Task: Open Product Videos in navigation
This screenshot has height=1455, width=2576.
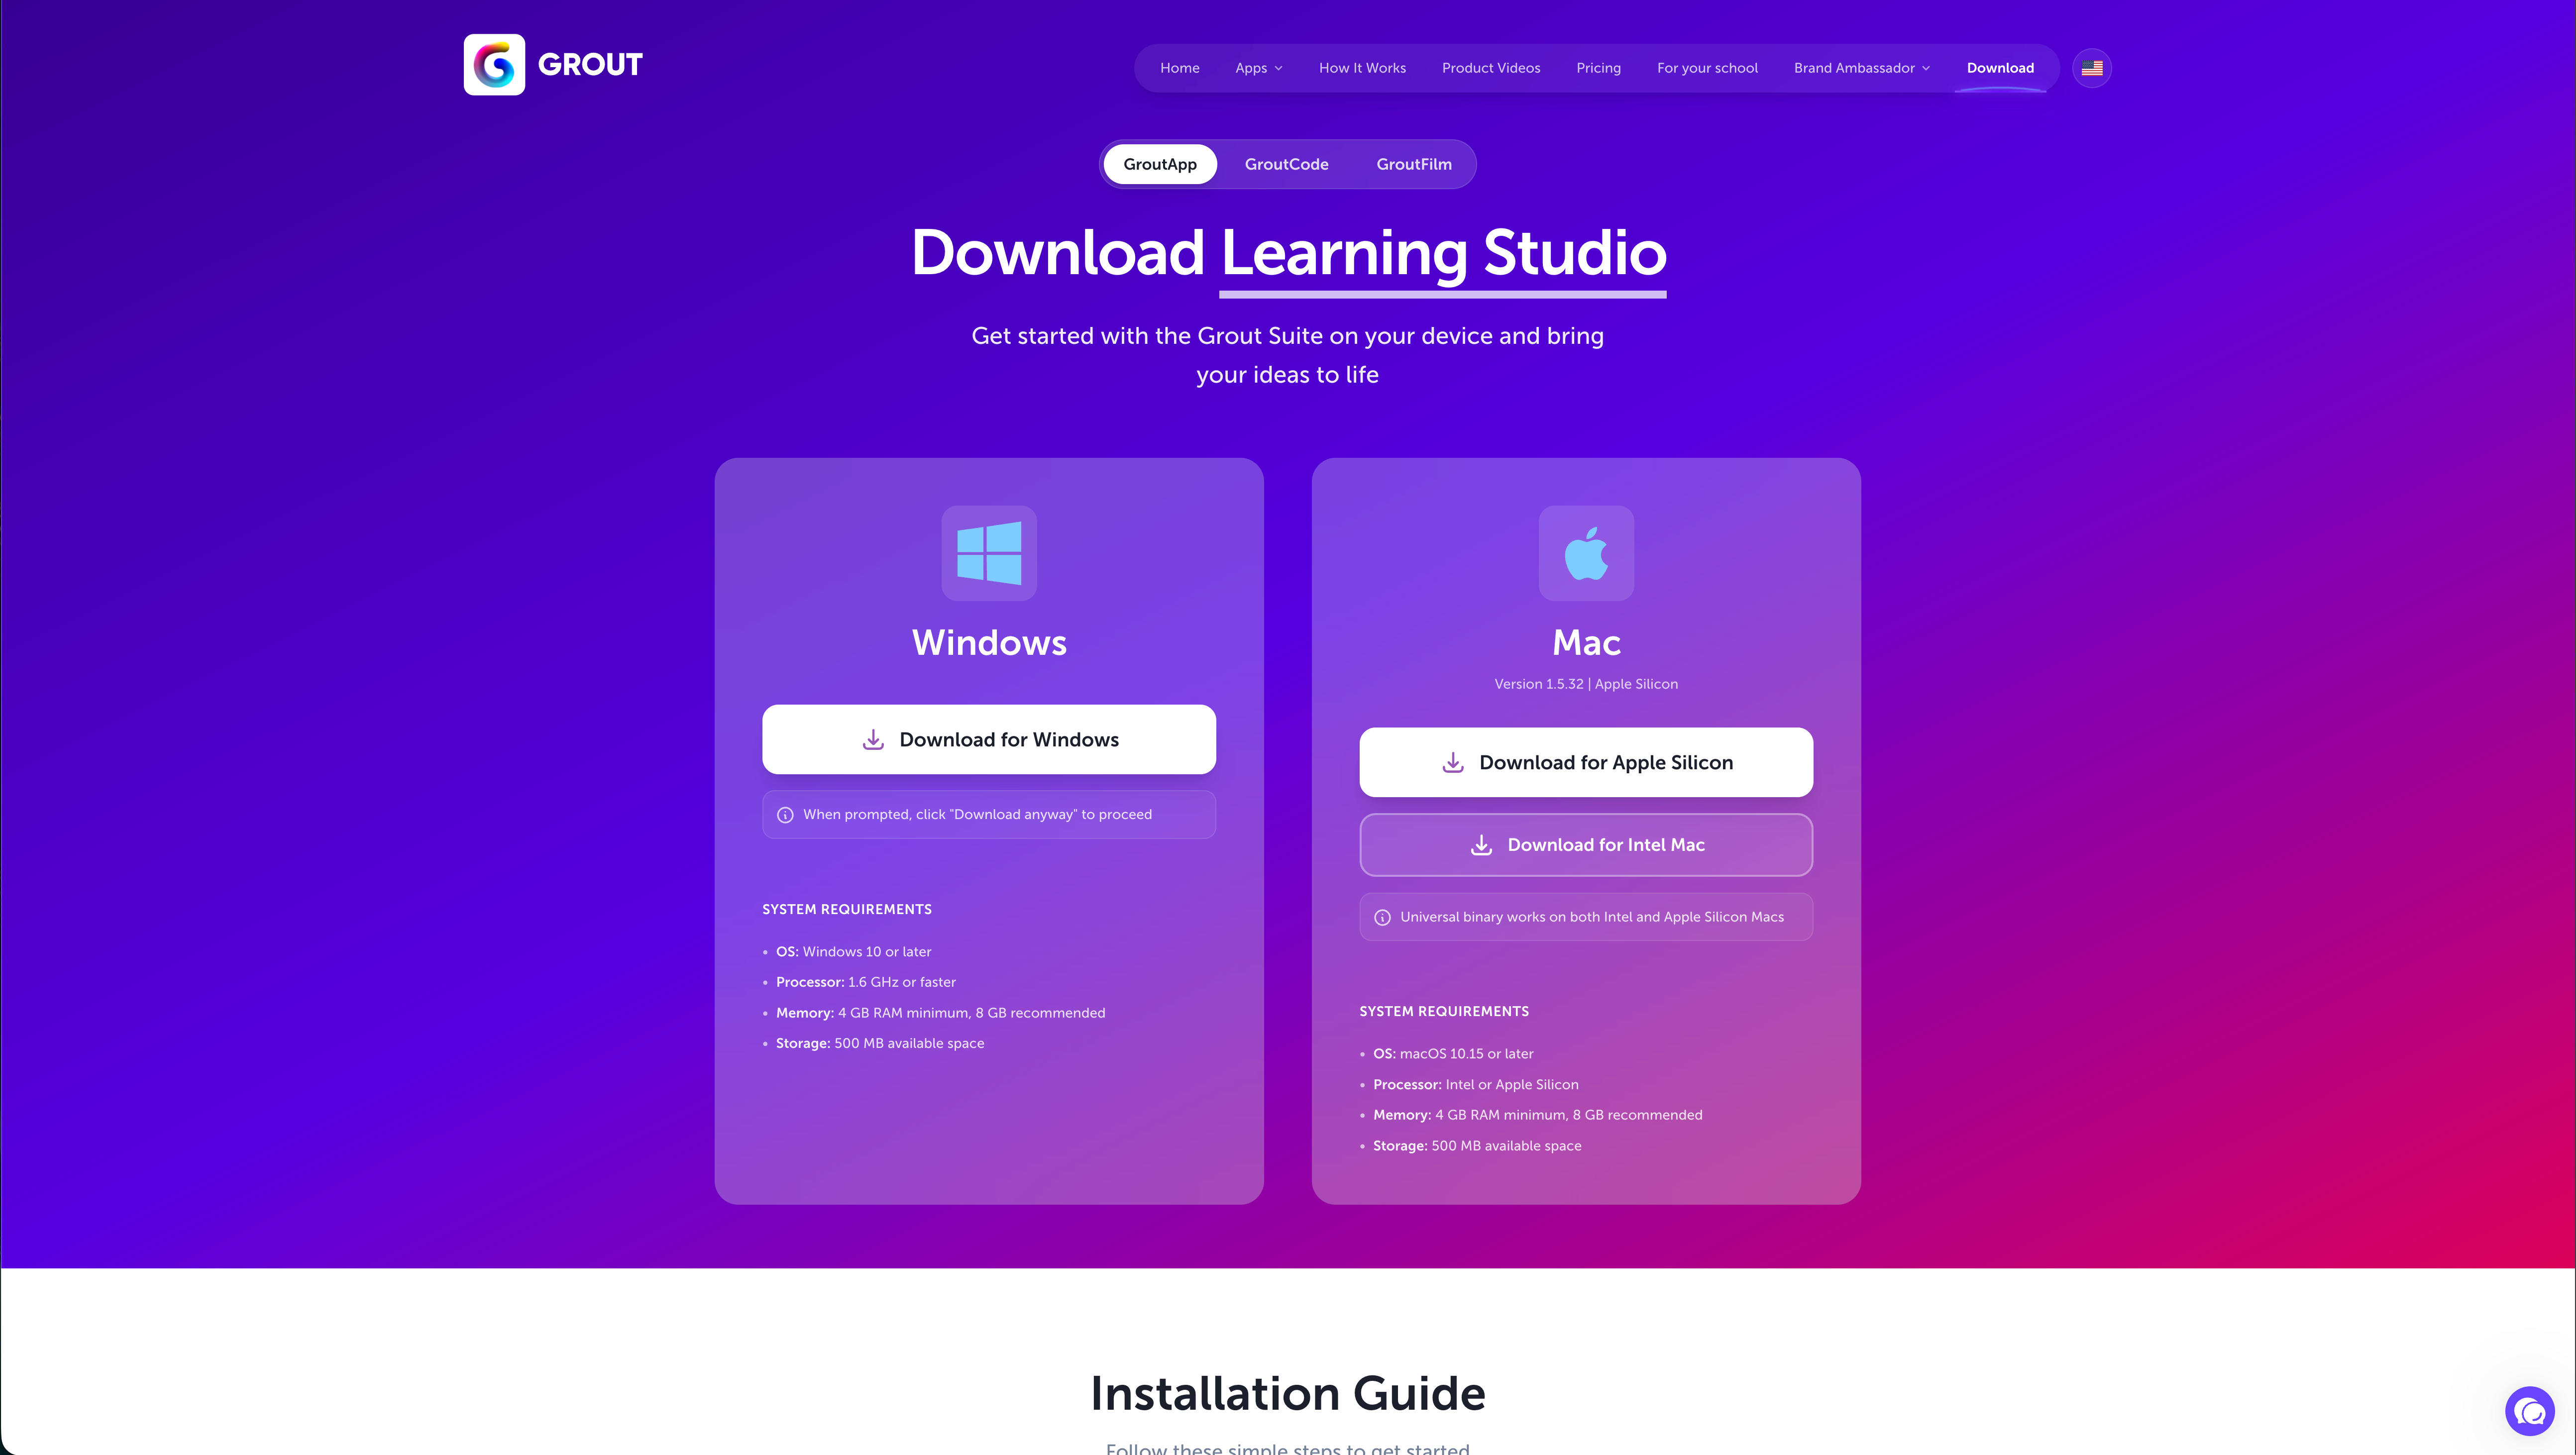Action: pyautogui.click(x=1491, y=68)
